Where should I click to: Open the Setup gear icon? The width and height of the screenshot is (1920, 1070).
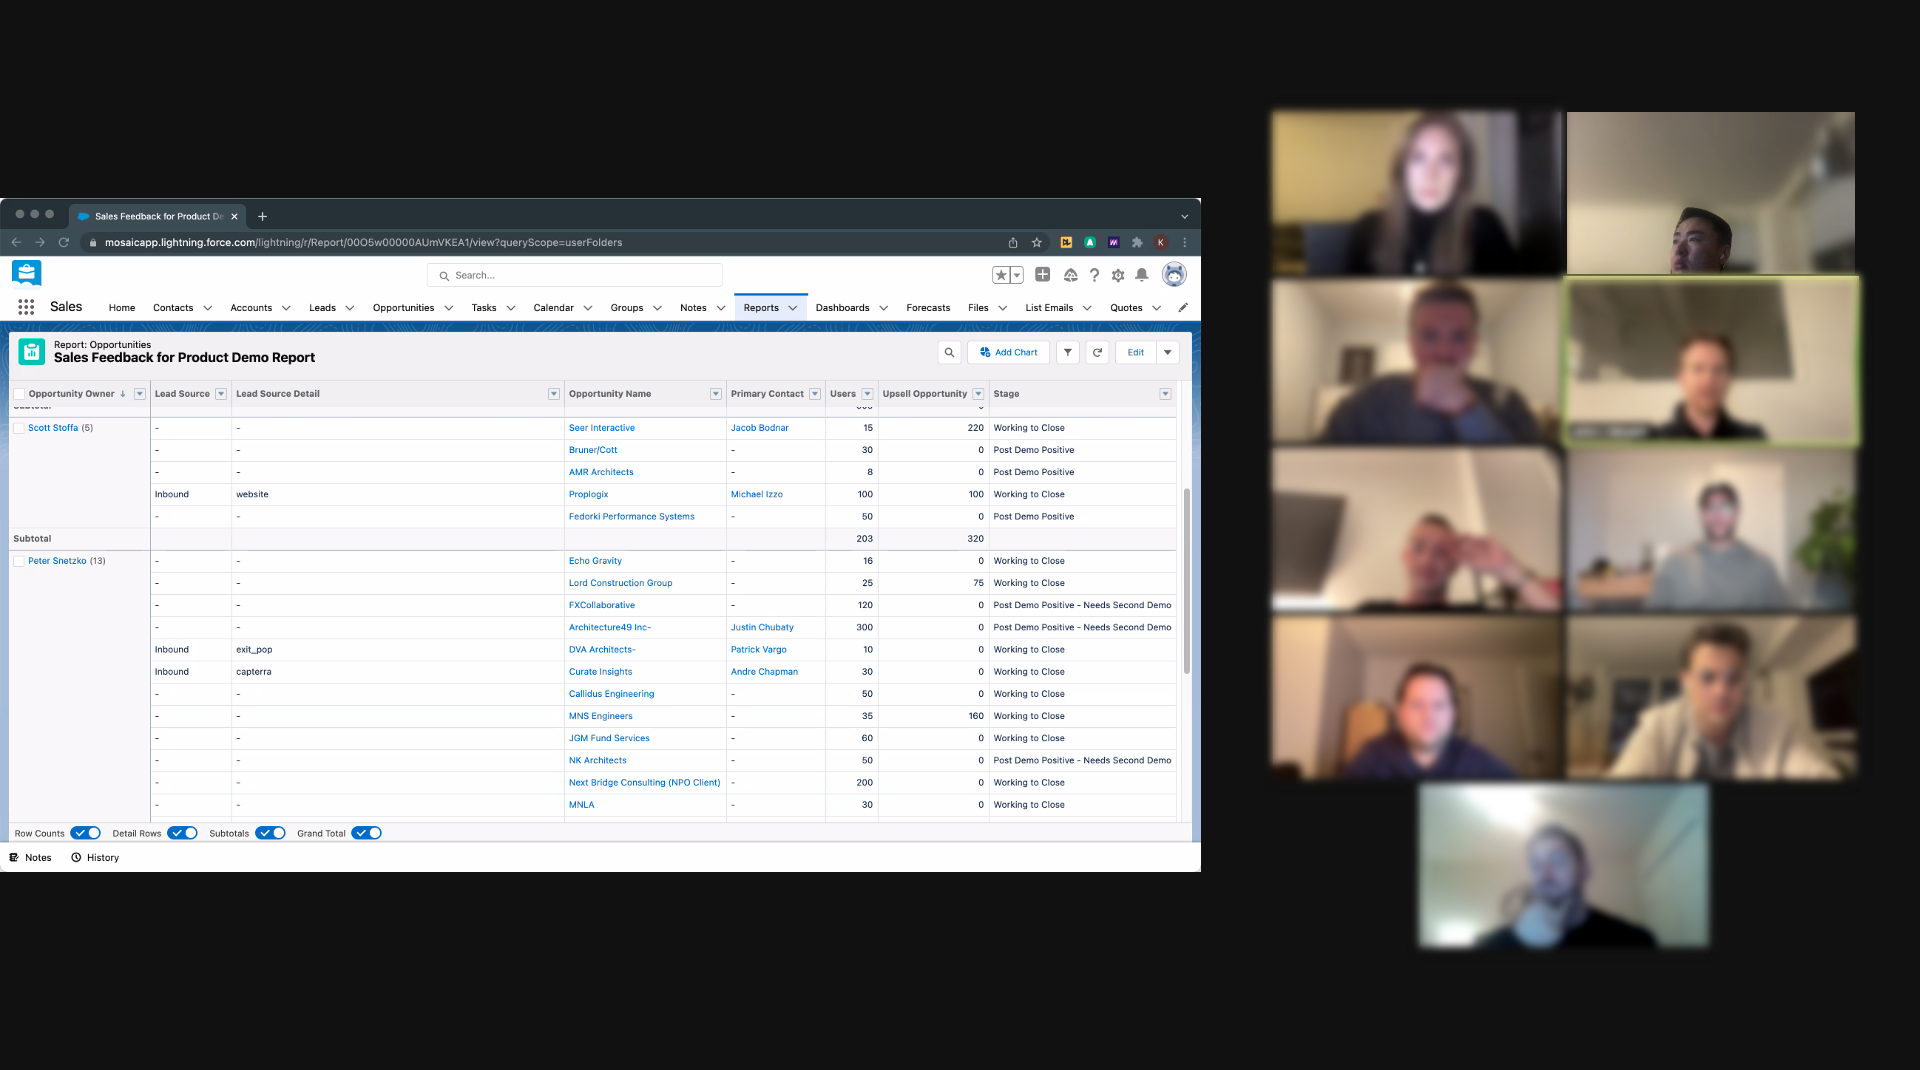[1118, 275]
